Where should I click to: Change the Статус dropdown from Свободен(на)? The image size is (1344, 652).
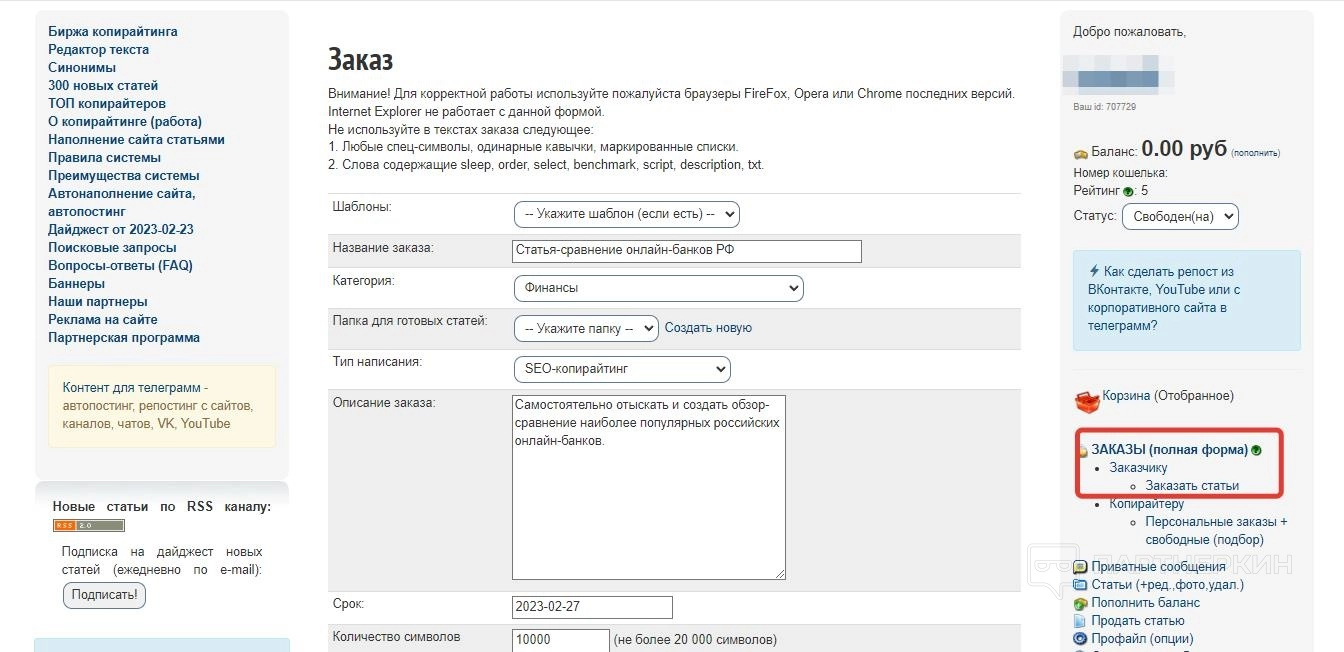(1180, 216)
